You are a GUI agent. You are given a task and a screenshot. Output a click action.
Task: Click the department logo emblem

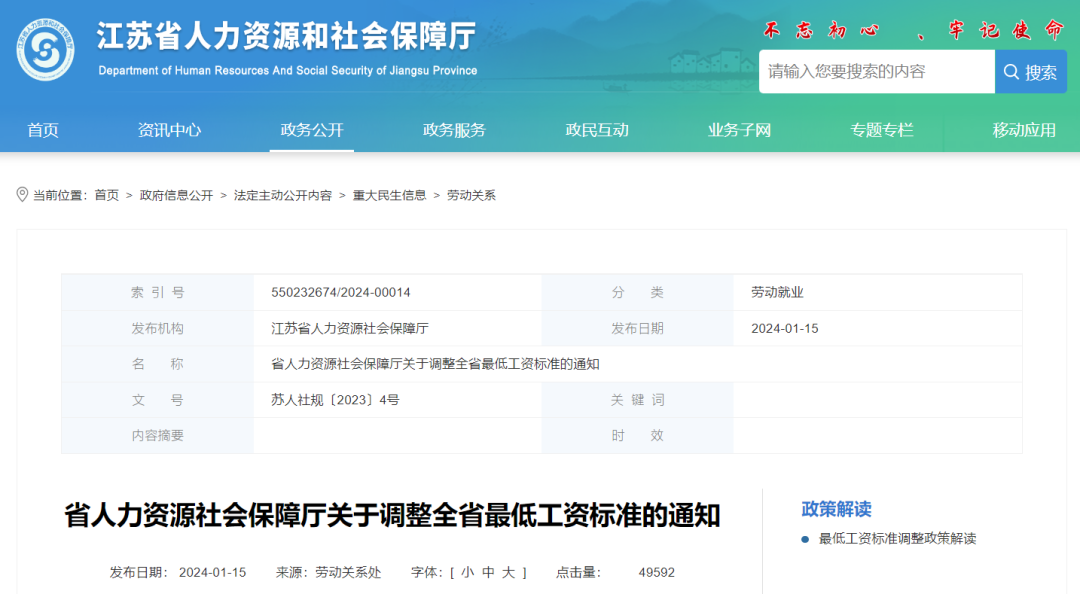(x=45, y=50)
